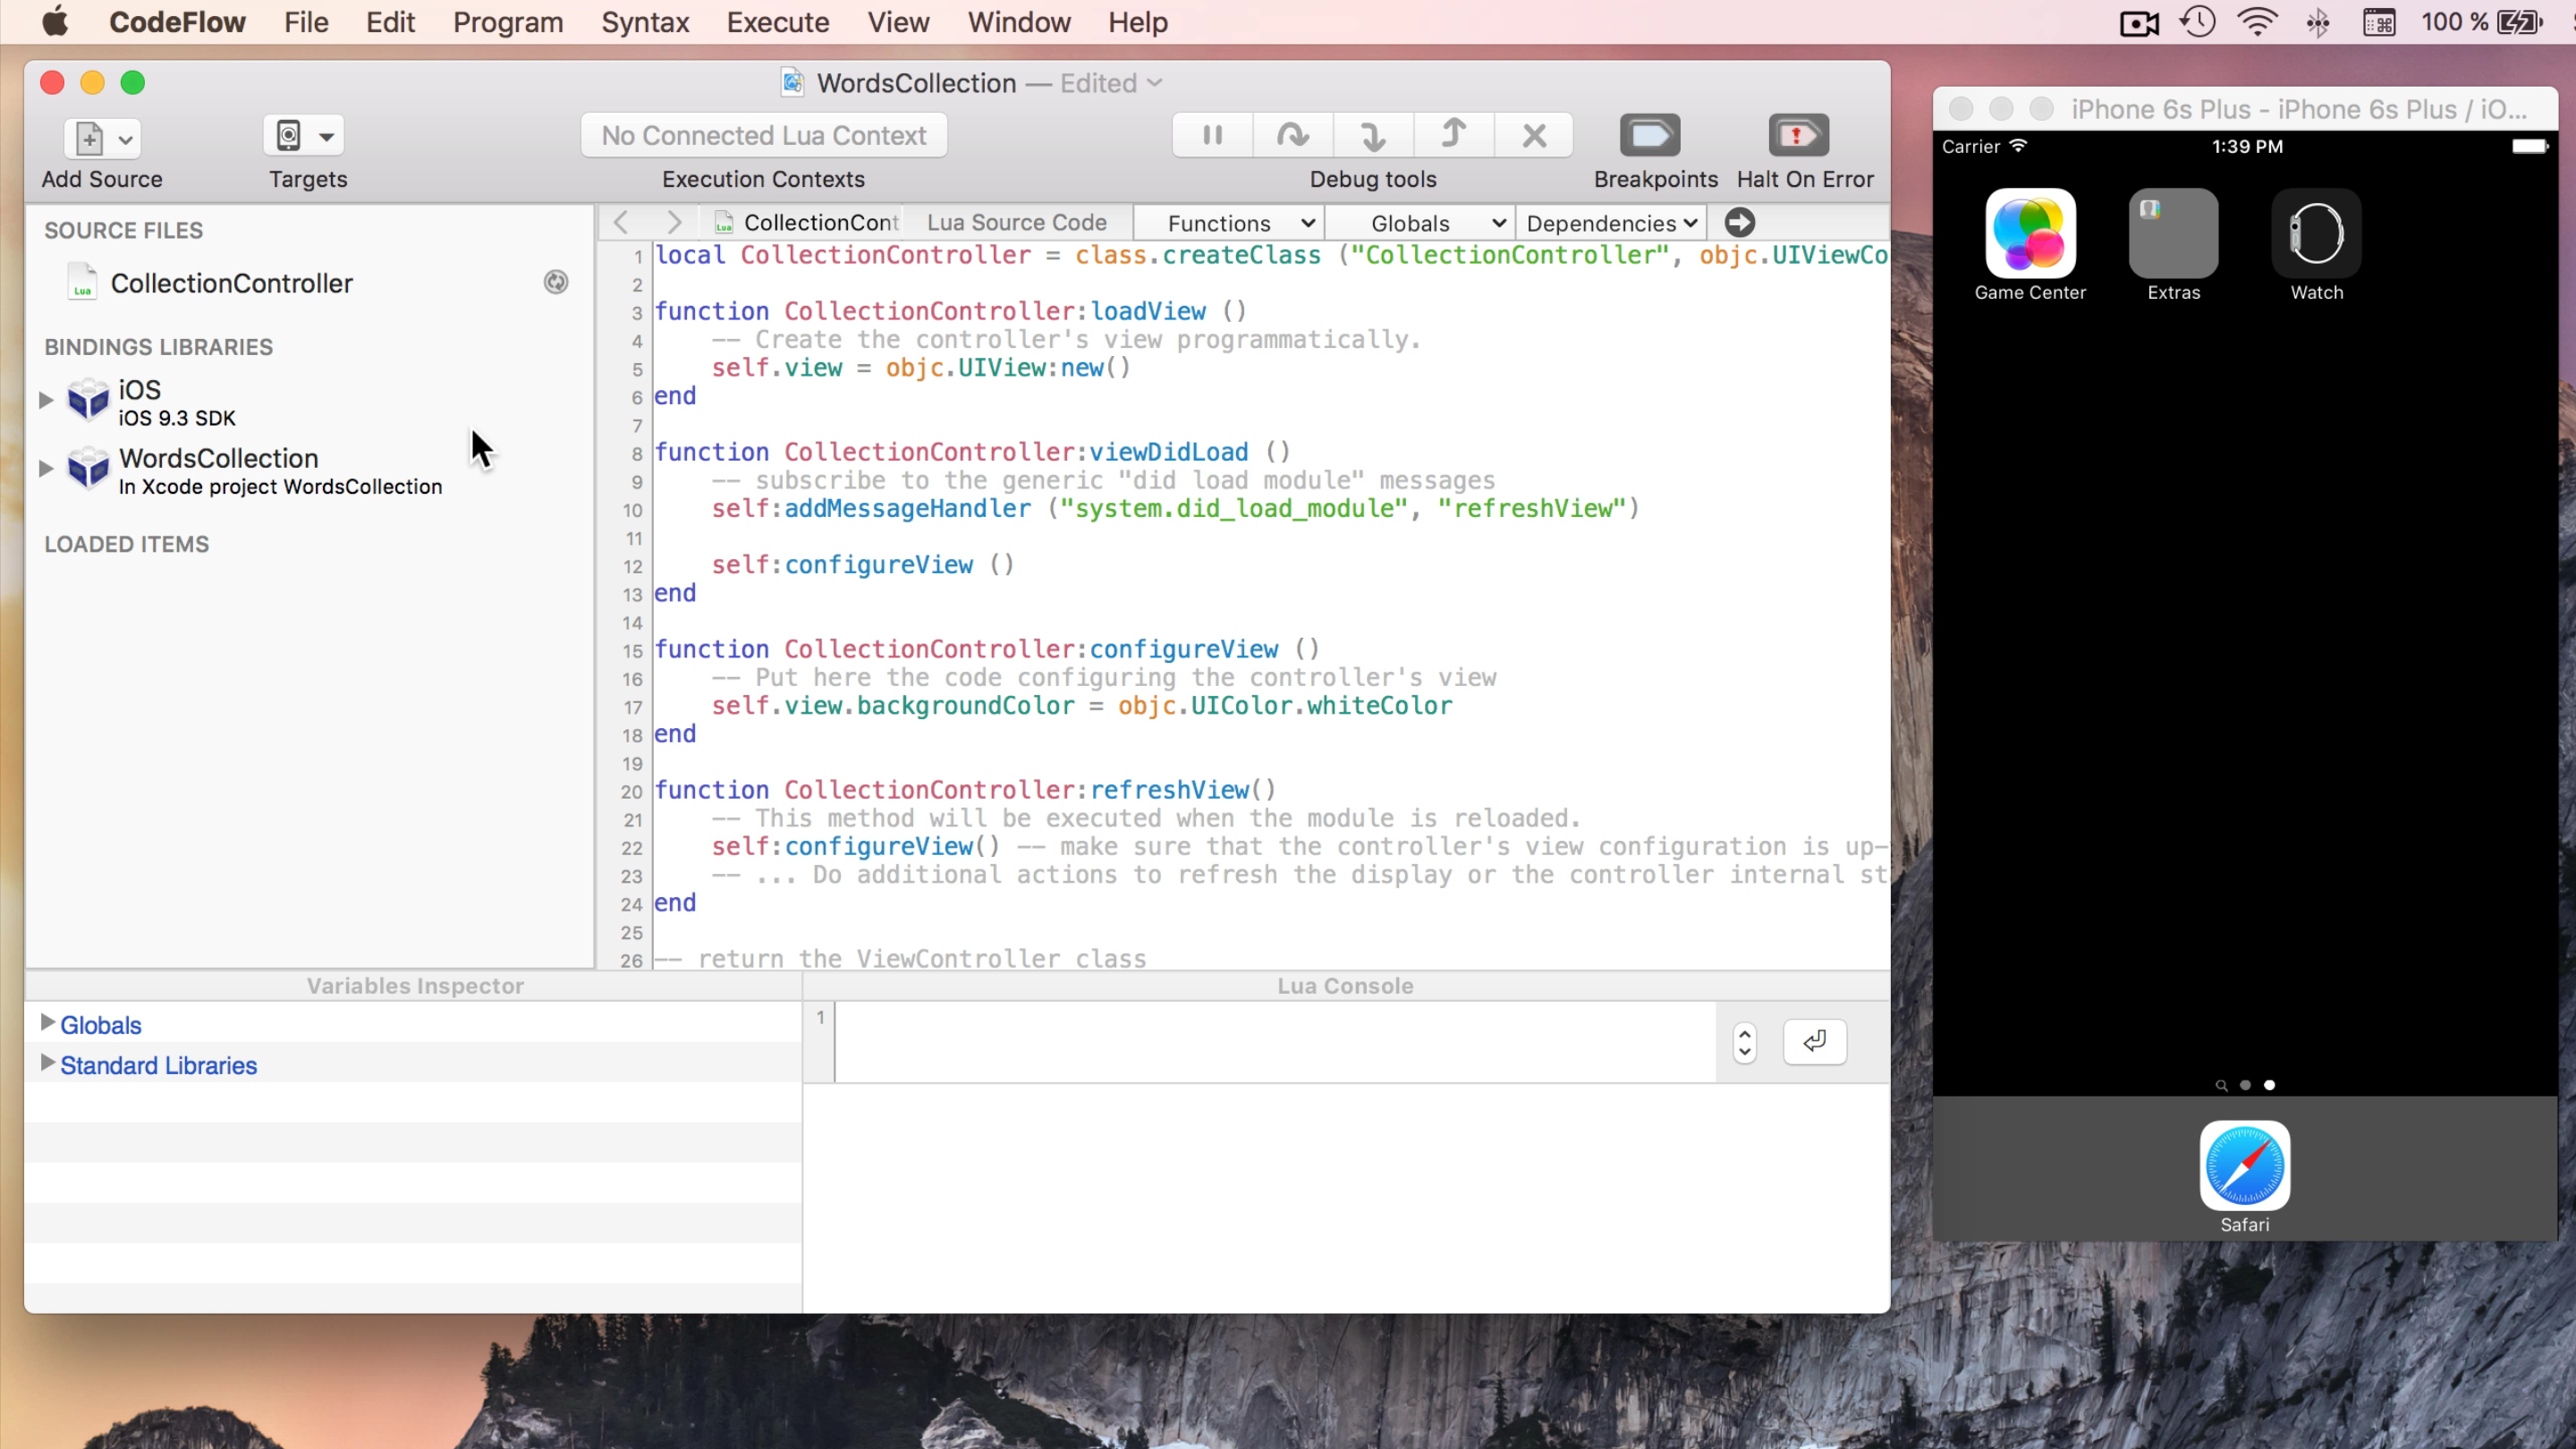Viewport: 2576px width, 1449px height.
Task: Click the status icon beside CollectionController
Action: (556, 282)
